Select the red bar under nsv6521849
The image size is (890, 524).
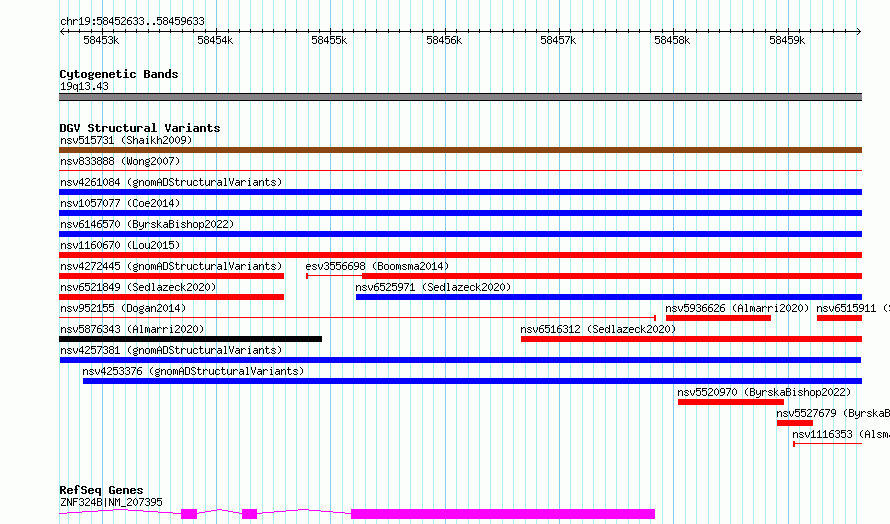(171, 297)
